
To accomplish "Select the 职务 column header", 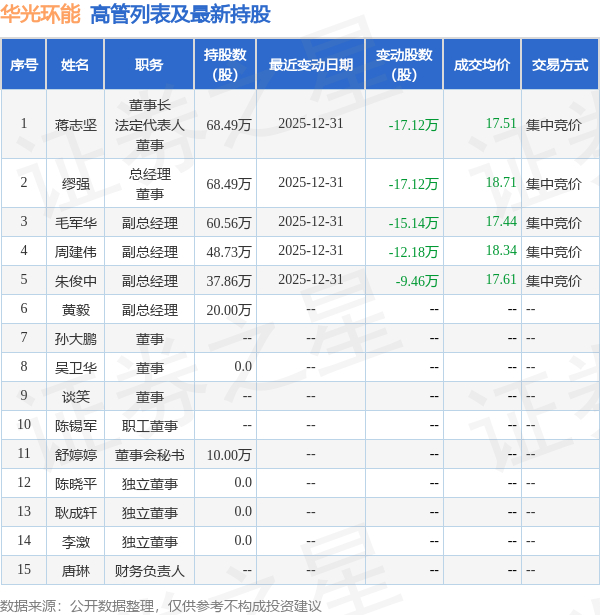I will (x=149, y=64).
